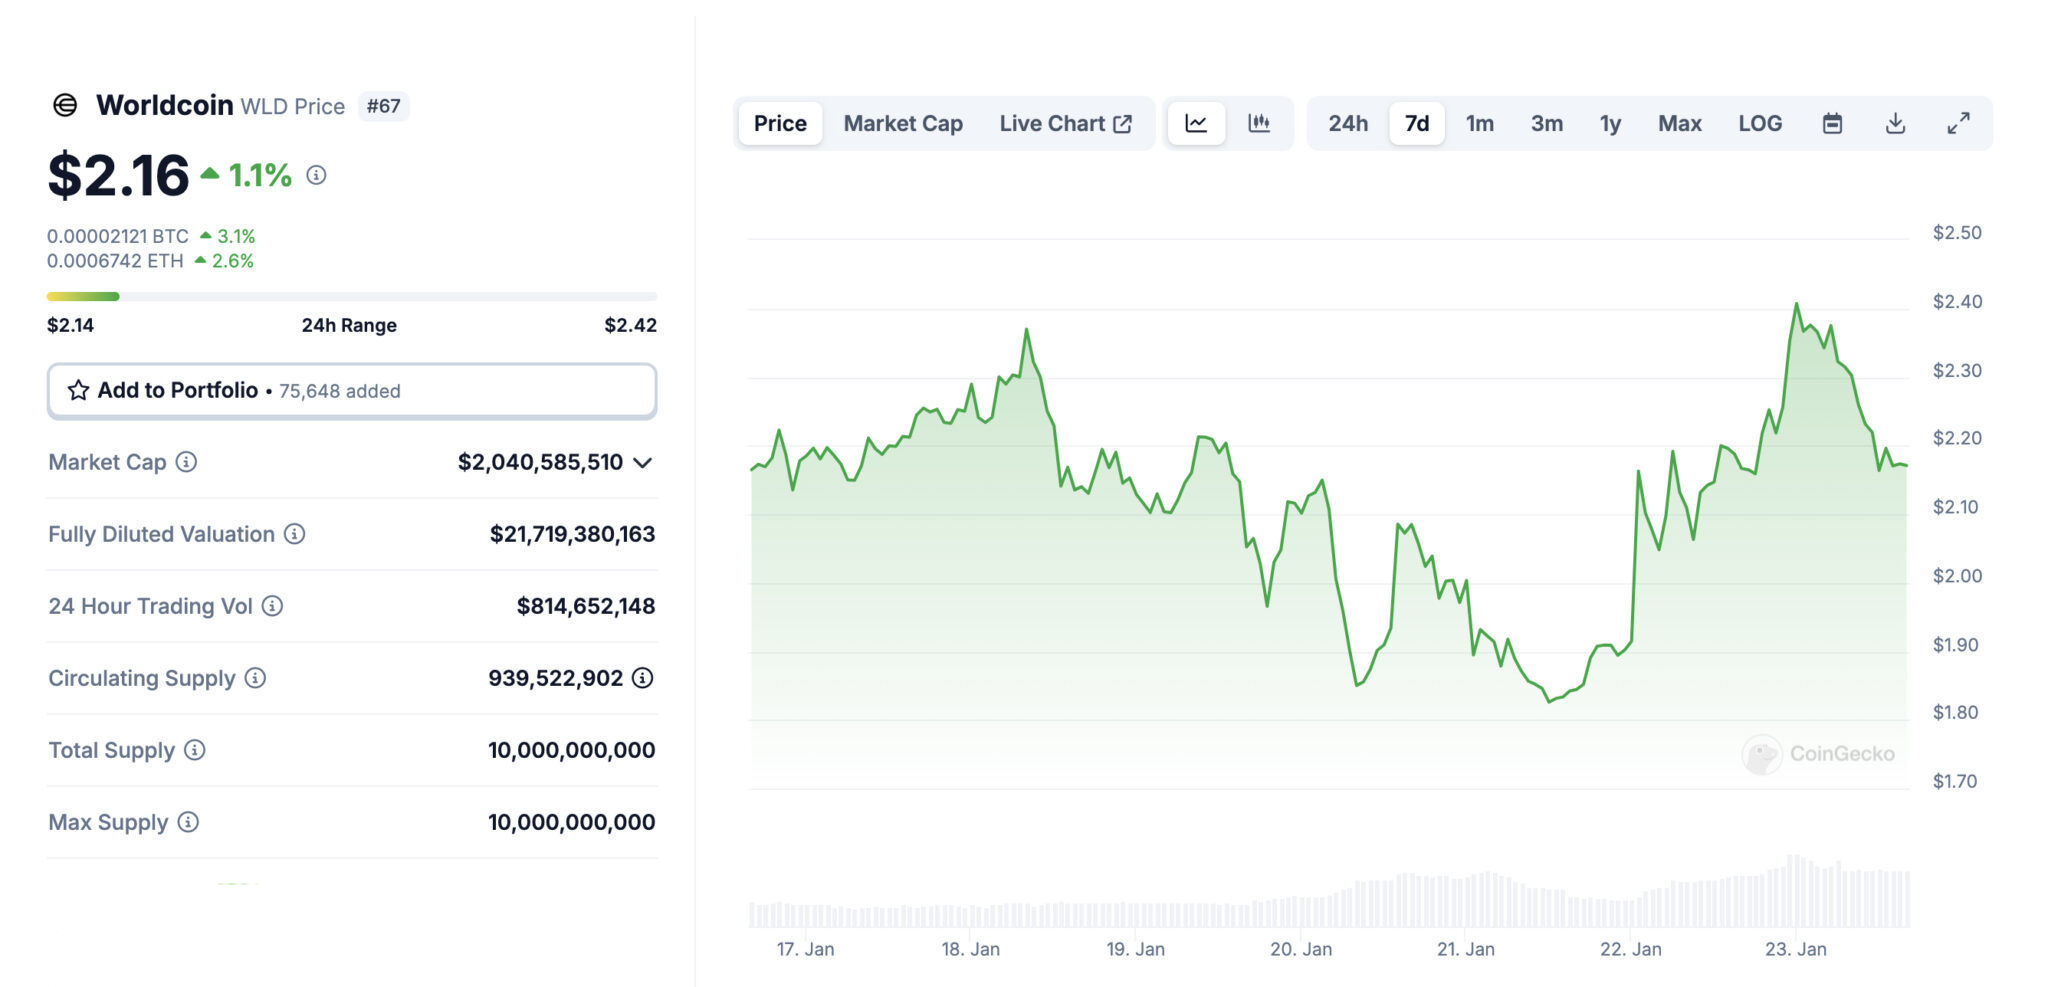The height and width of the screenshot is (987, 2048).
Task: Show Total Supply info icon
Action: click(195, 750)
